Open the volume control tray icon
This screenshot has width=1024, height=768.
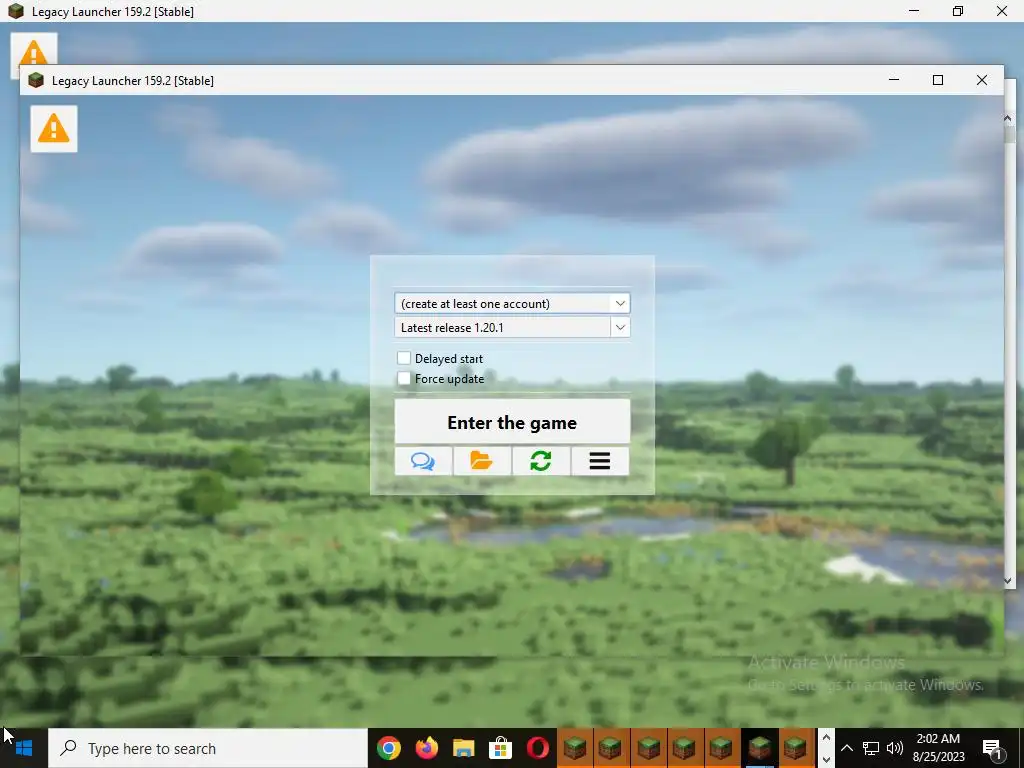click(895, 748)
